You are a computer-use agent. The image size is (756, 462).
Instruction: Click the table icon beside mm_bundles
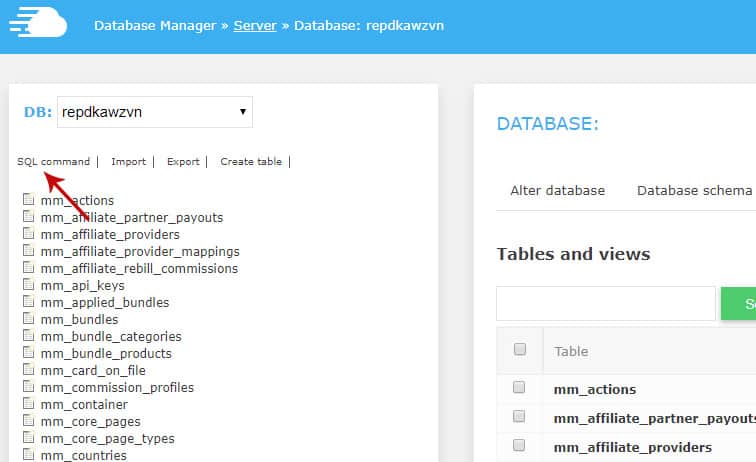click(29, 320)
